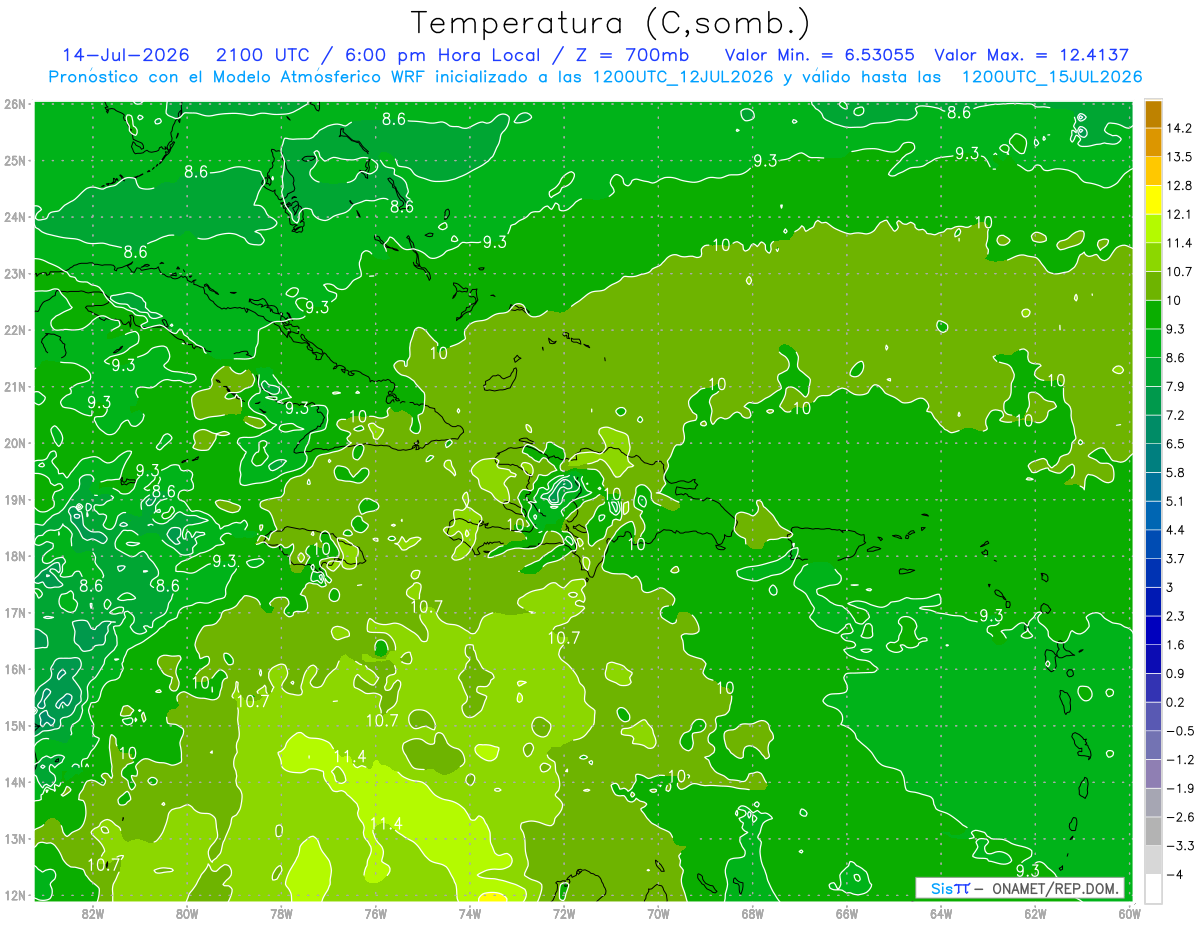Click longitude axis label '68W'
The height and width of the screenshot is (927, 1200).
click(x=752, y=912)
